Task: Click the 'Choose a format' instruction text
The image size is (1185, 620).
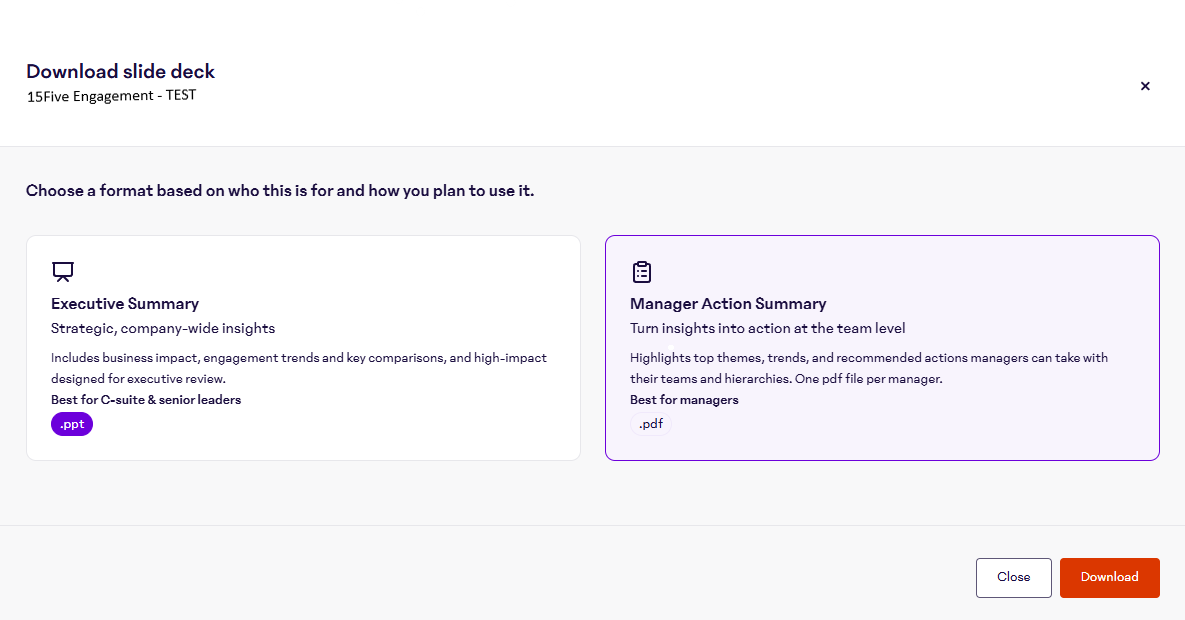Action: 280,191
